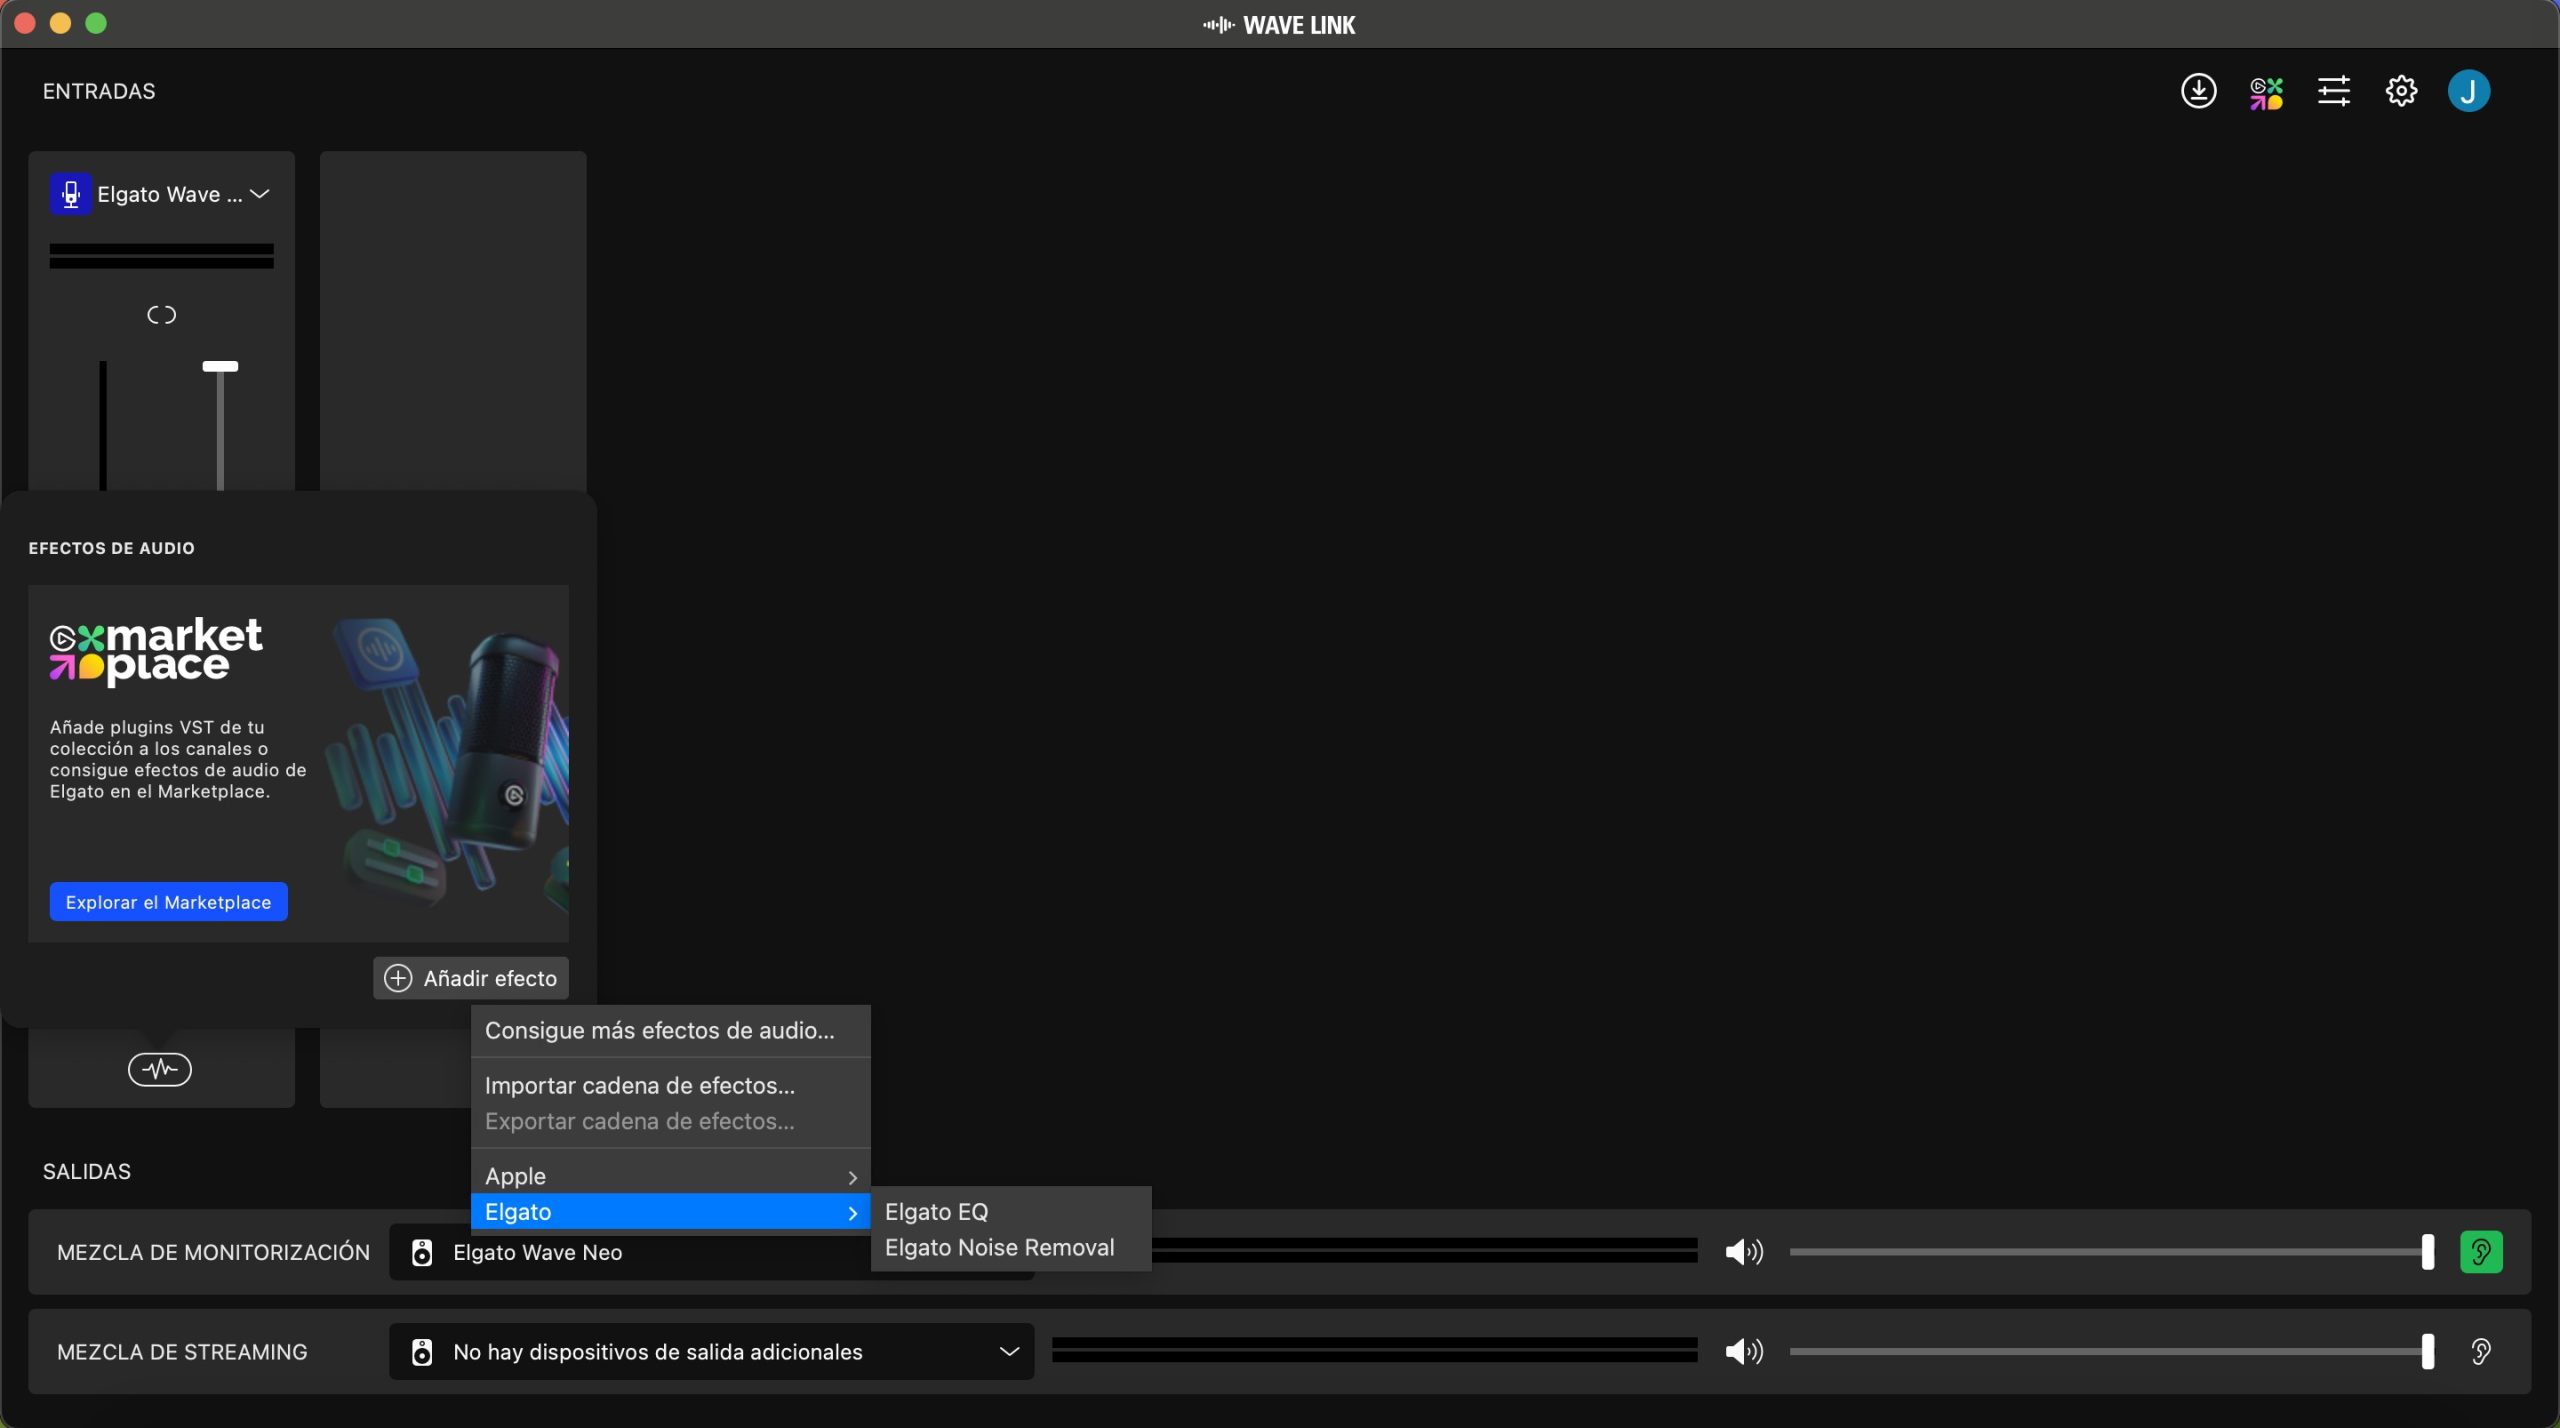The height and width of the screenshot is (1428, 2560).
Task: Open the streaming mix output device dropdown
Action: coord(711,1352)
